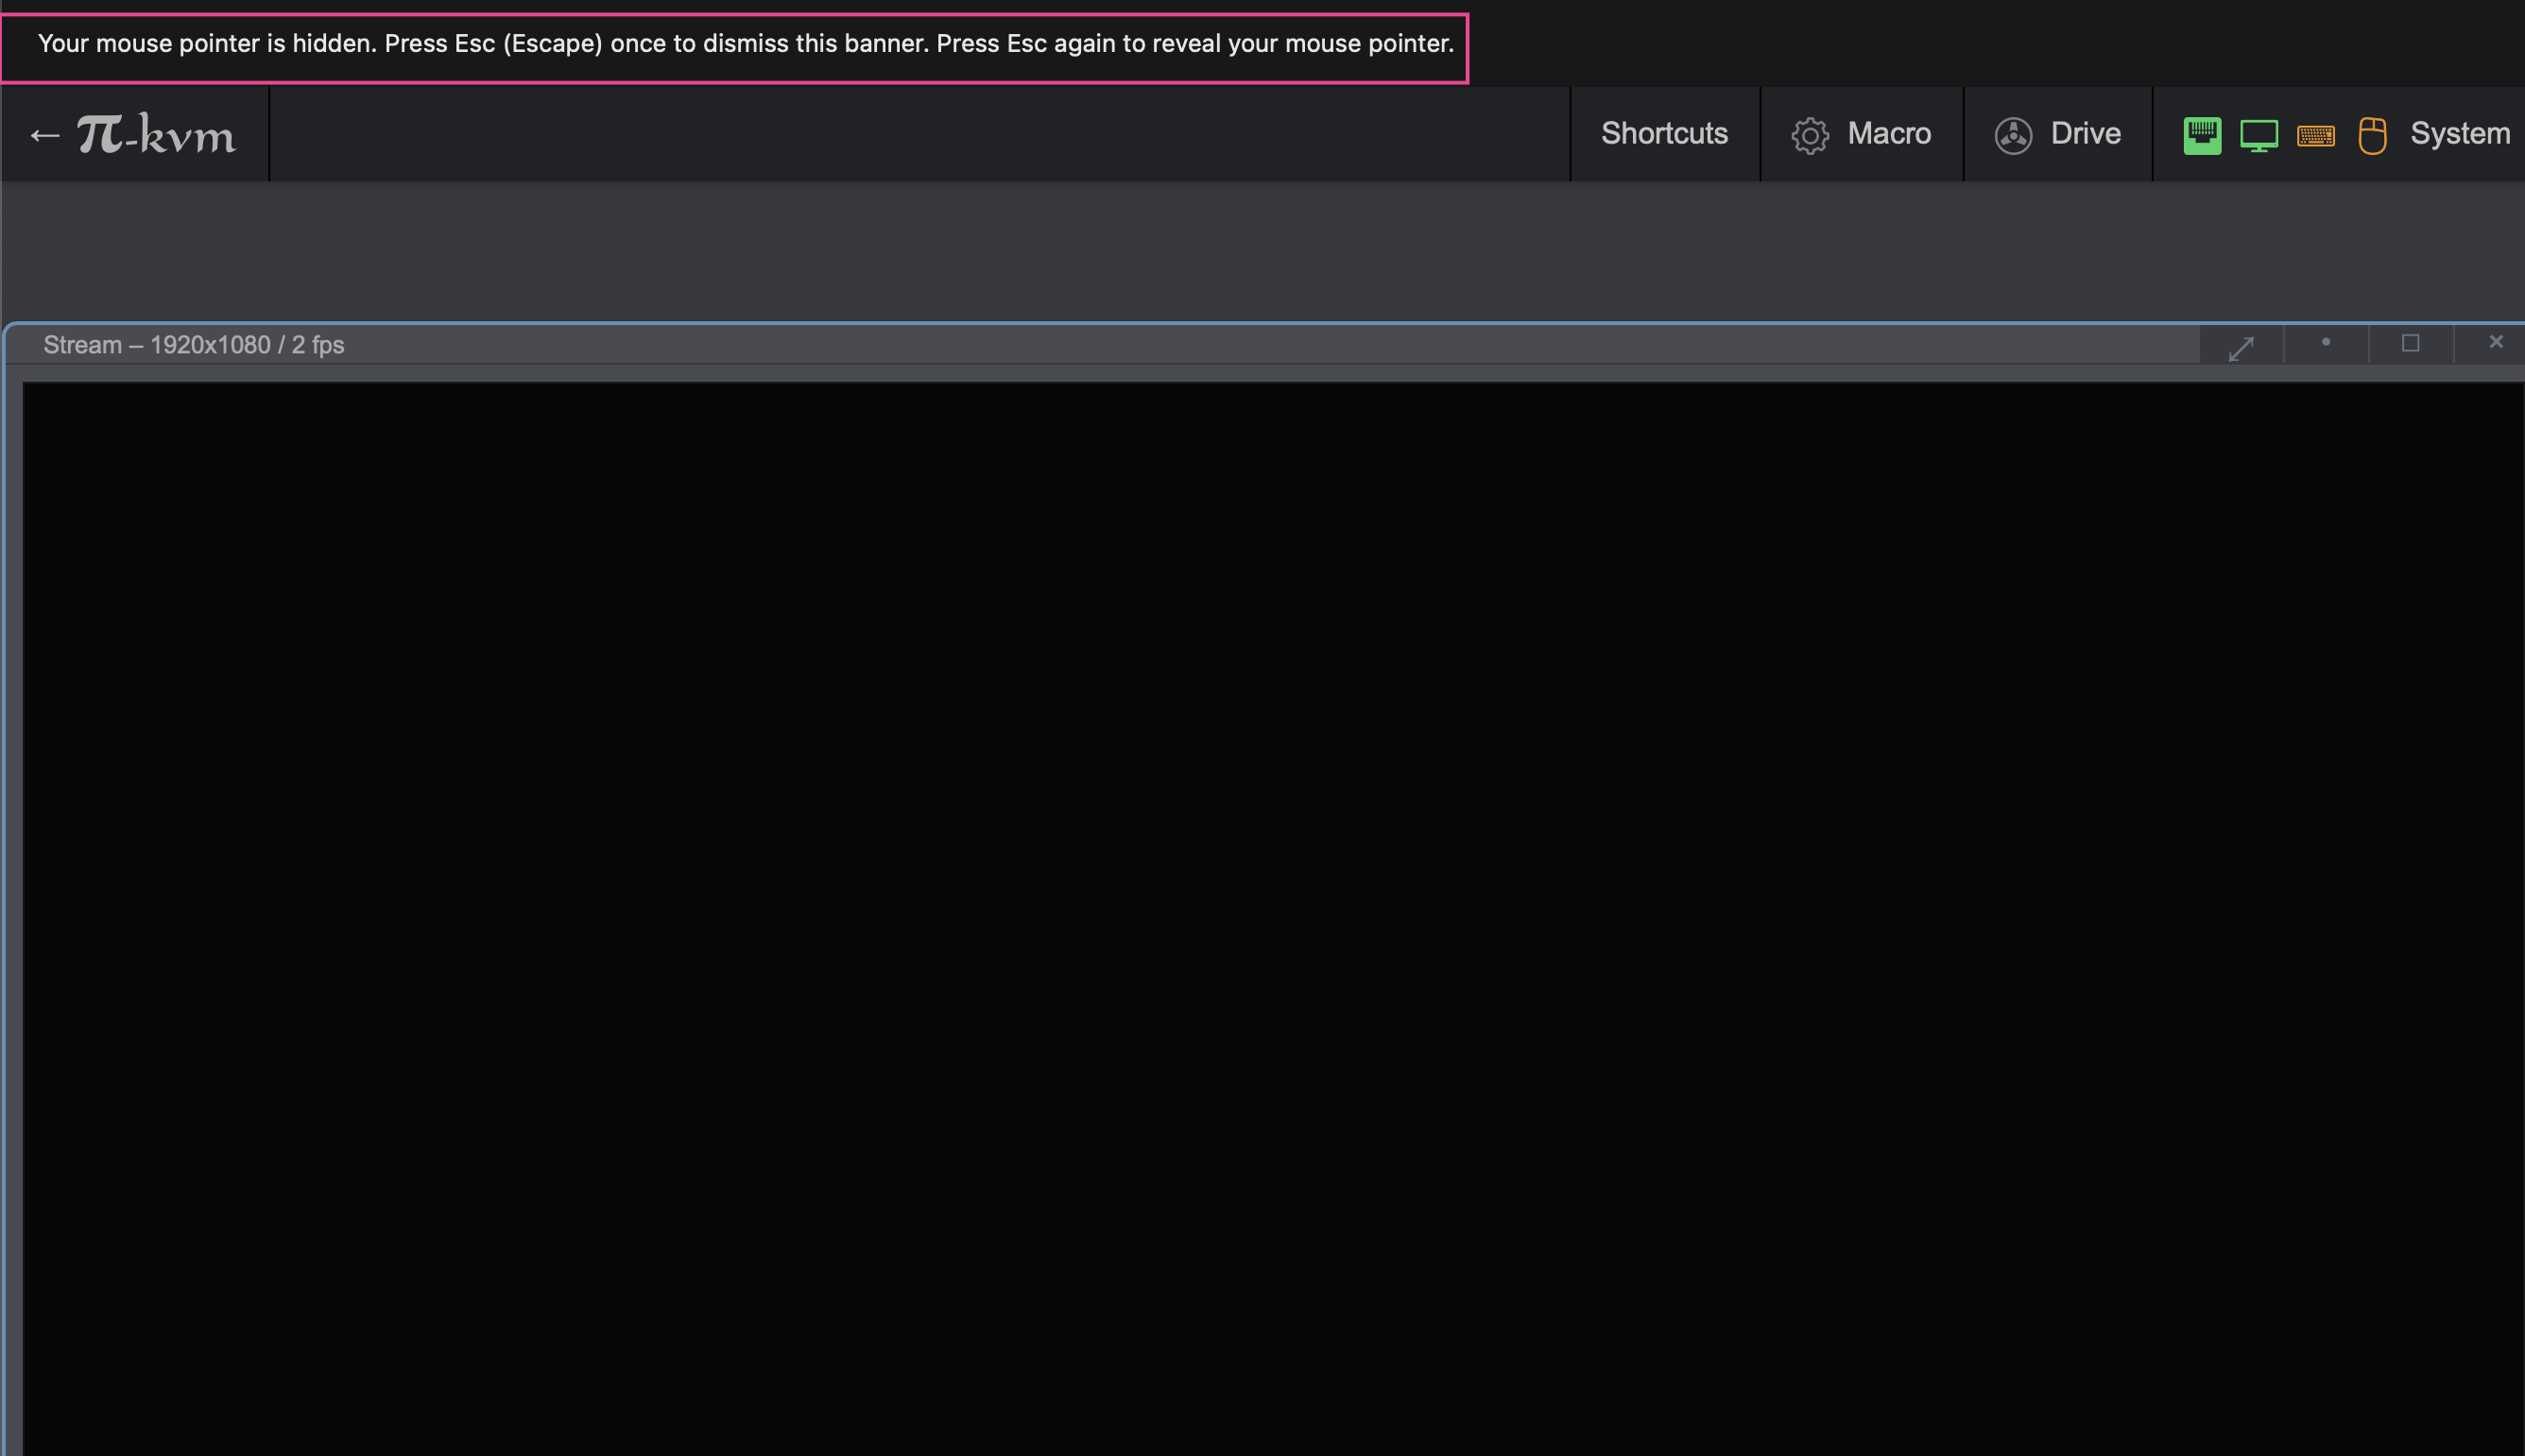Click the Macro gear icon

point(1809,135)
